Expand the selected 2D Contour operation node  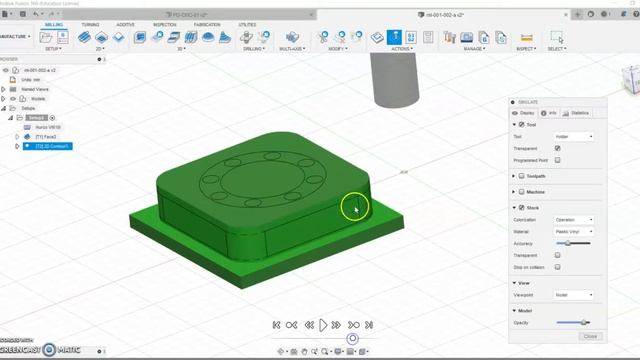pyautogui.click(x=17, y=146)
